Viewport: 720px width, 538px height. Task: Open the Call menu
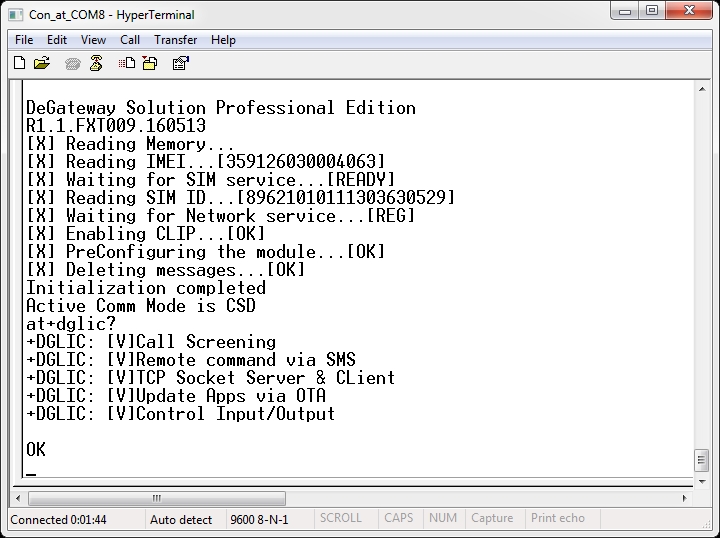point(130,40)
